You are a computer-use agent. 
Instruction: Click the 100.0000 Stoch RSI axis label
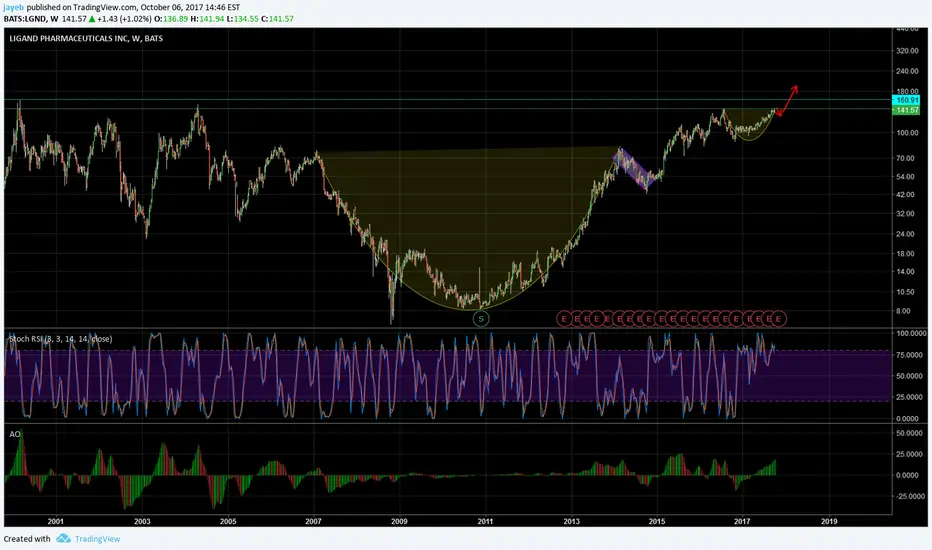click(x=910, y=334)
